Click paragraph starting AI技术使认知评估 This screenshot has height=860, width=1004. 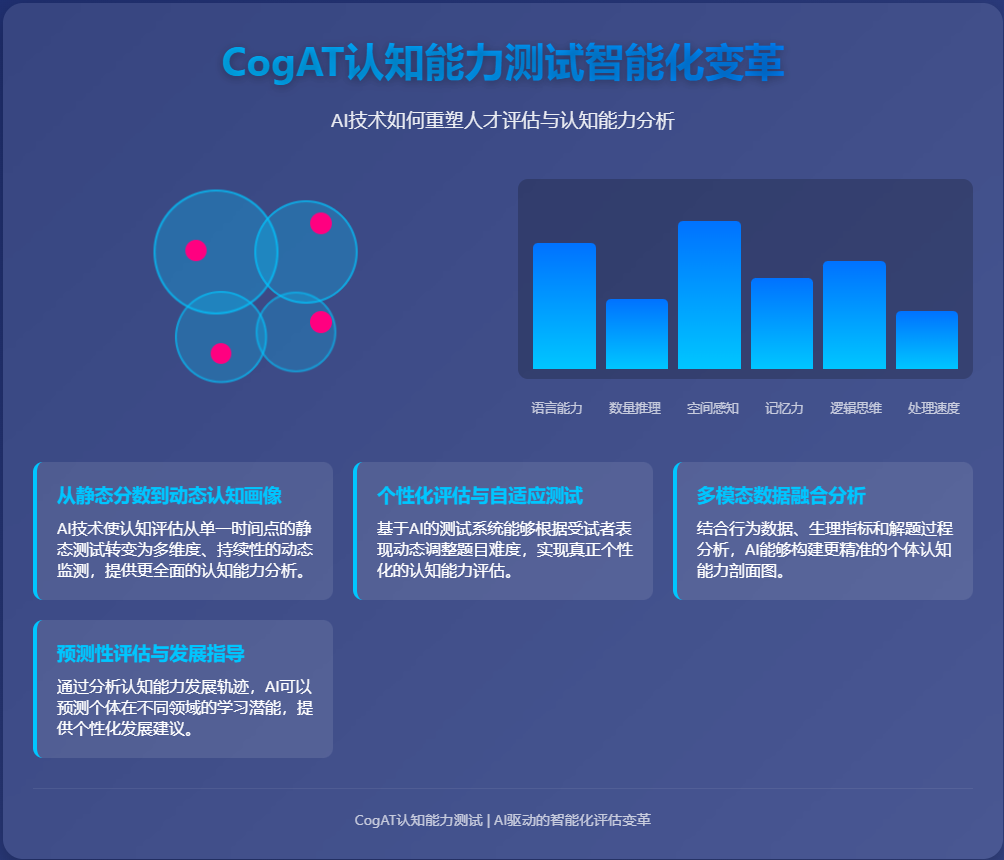185,549
